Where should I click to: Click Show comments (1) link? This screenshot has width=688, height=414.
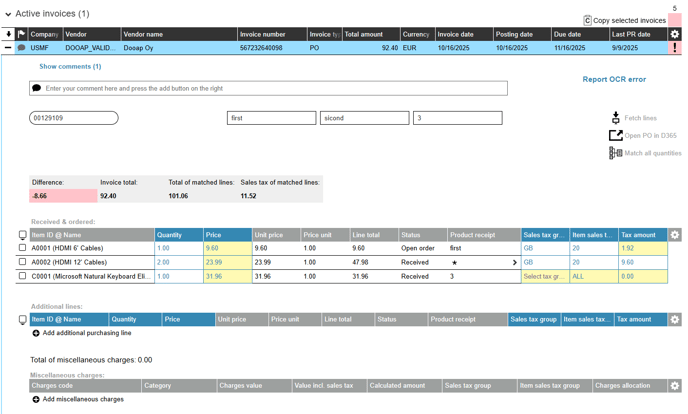click(x=70, y=67)
